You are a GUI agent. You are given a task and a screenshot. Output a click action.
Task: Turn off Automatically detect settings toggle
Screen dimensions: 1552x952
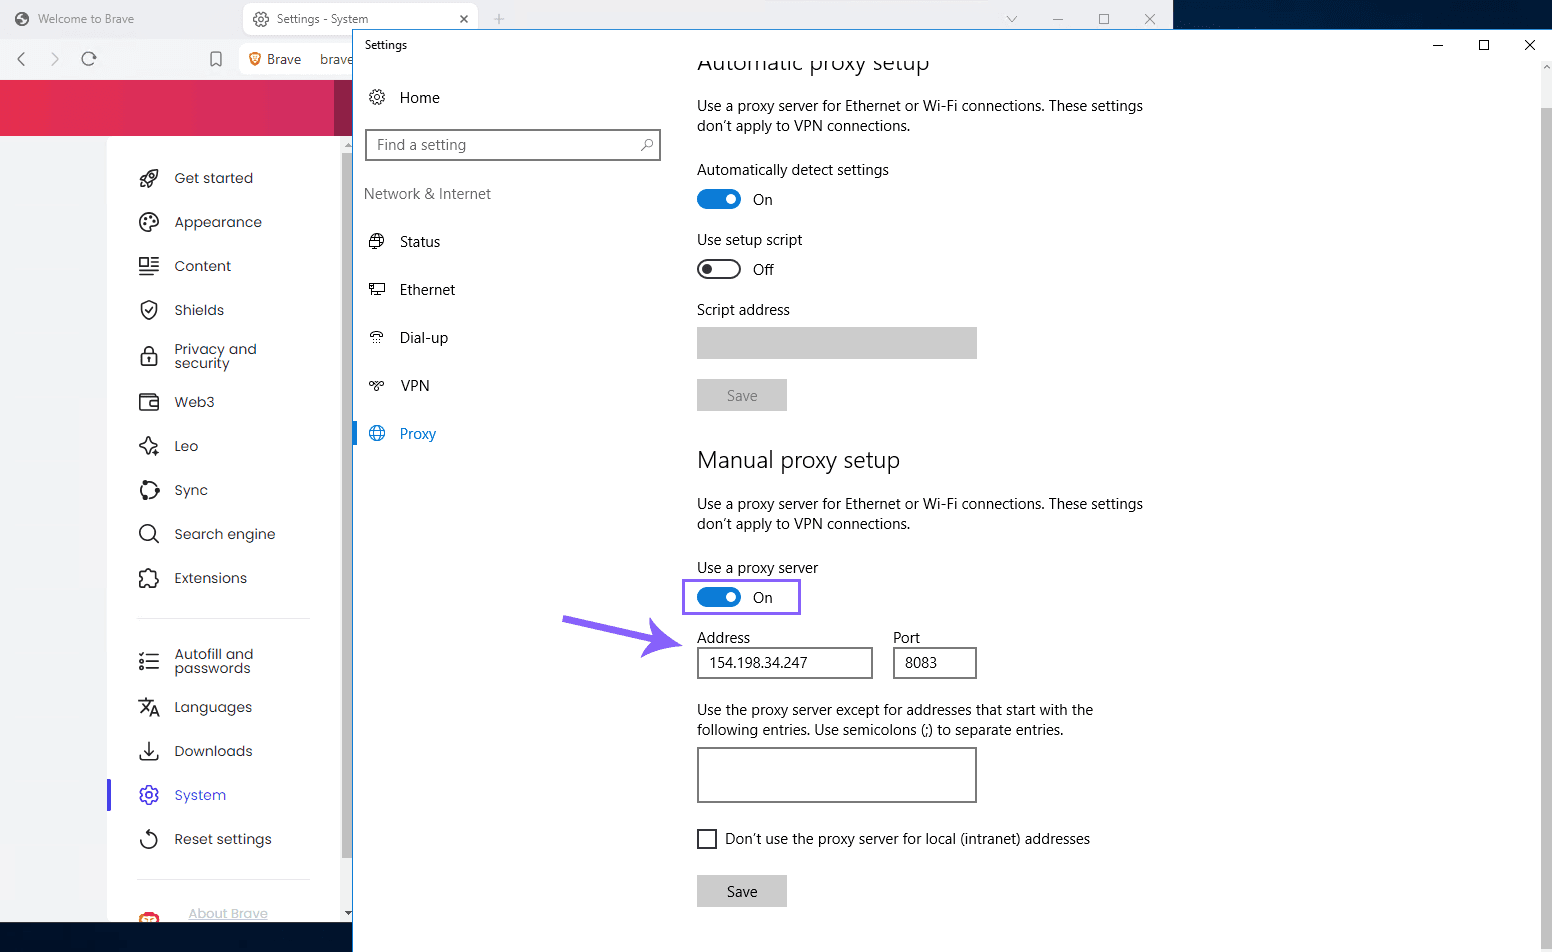pos(719,200)
